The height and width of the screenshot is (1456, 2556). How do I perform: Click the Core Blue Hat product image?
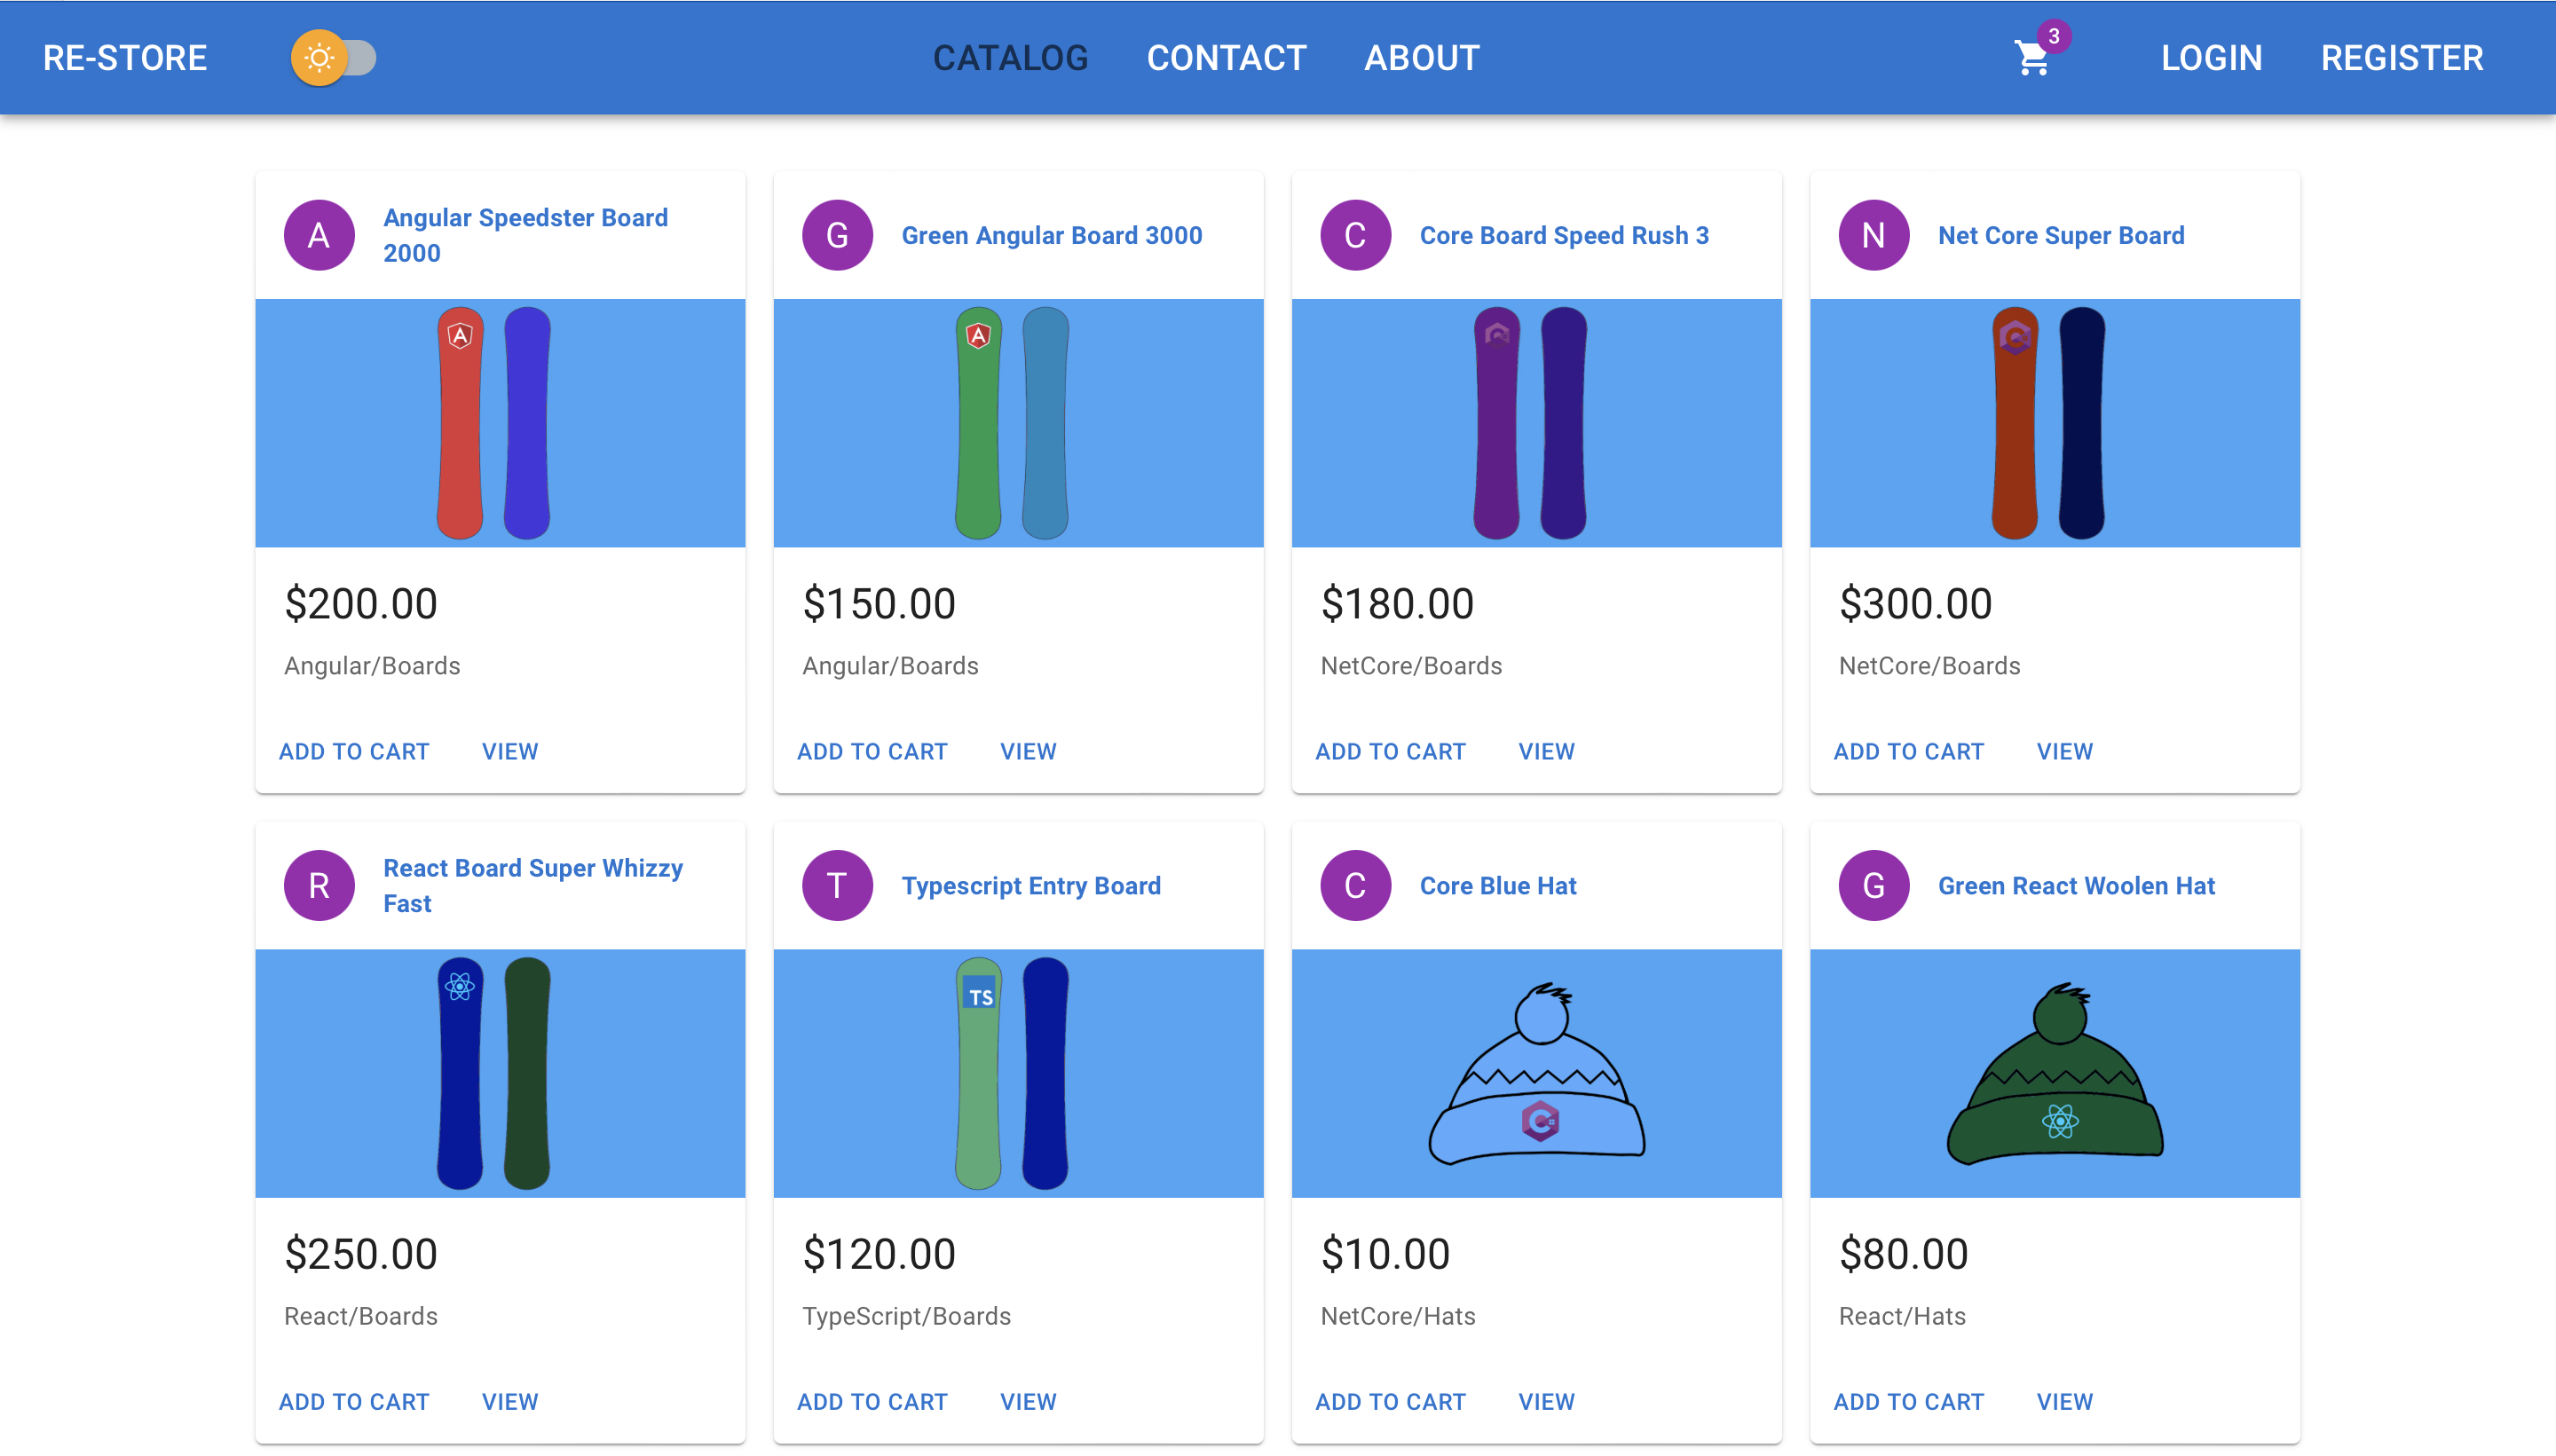[1536, 1073]
